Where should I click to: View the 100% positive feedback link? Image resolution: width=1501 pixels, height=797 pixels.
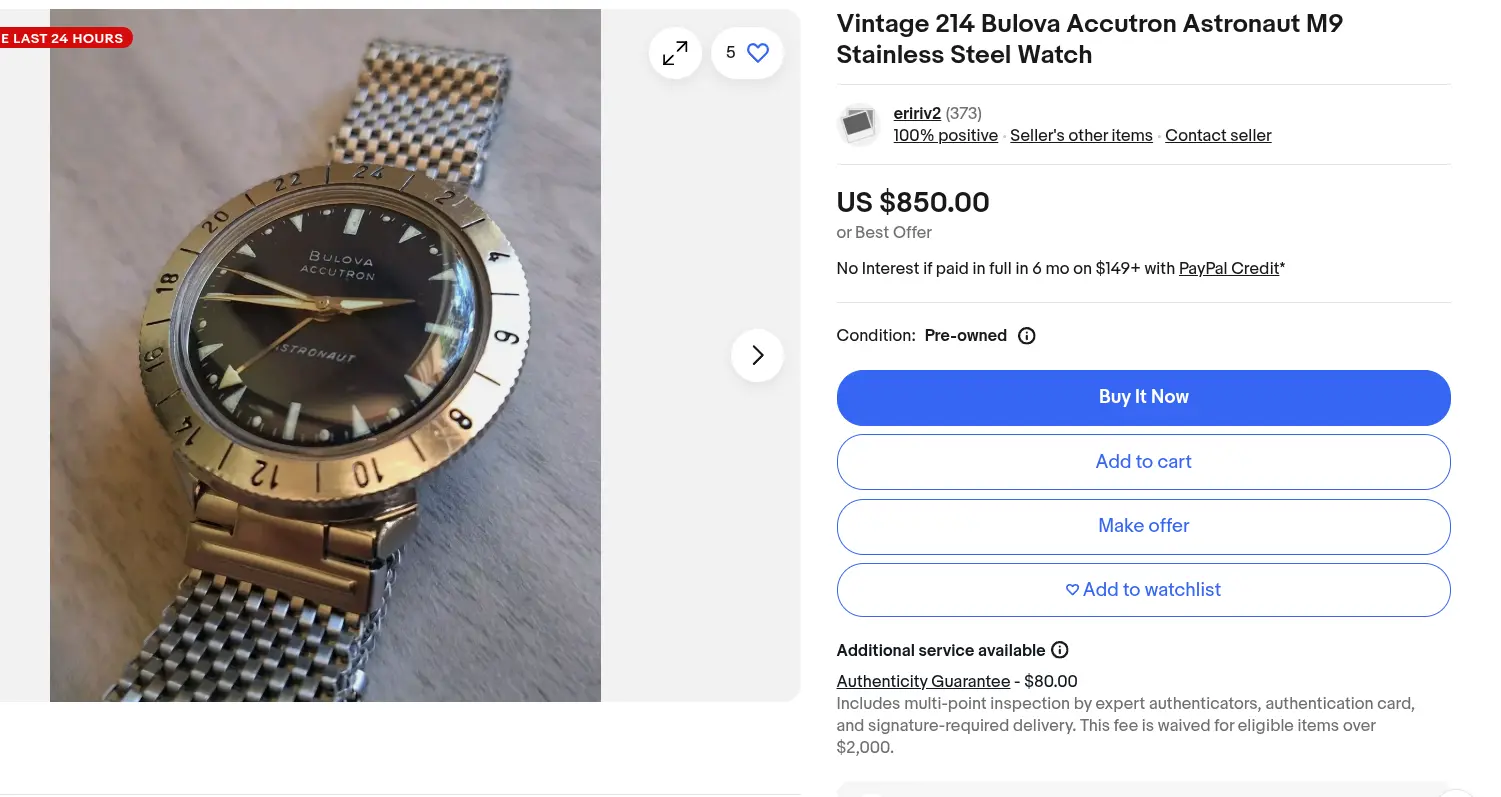(x=945, y=136)
